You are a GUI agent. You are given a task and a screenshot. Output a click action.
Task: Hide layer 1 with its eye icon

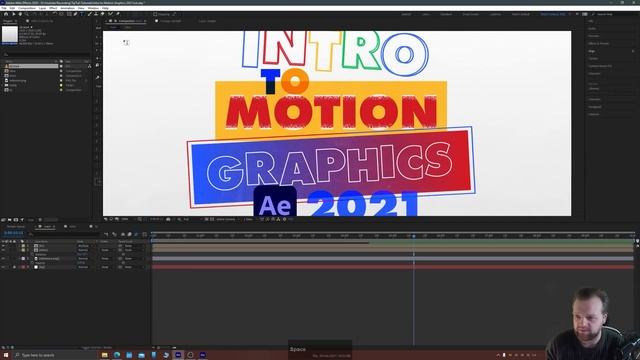[x=3, y=246]
